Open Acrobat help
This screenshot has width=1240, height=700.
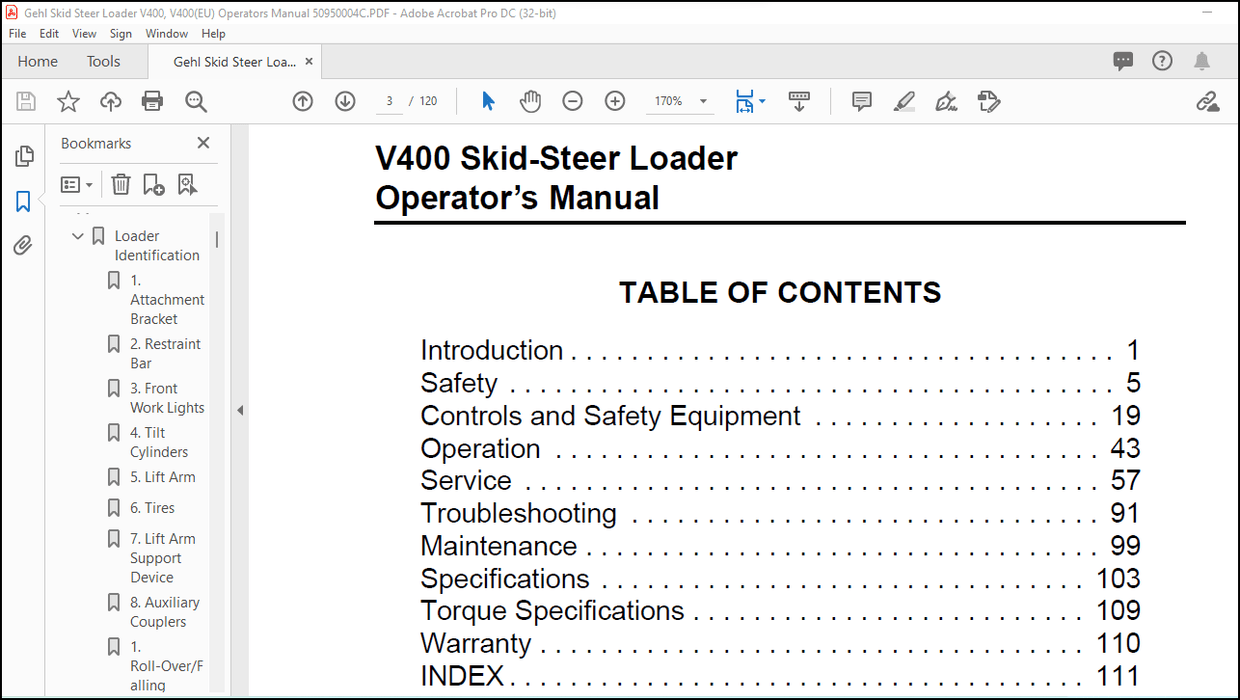pyautogui.click(x=1161, y=60)
